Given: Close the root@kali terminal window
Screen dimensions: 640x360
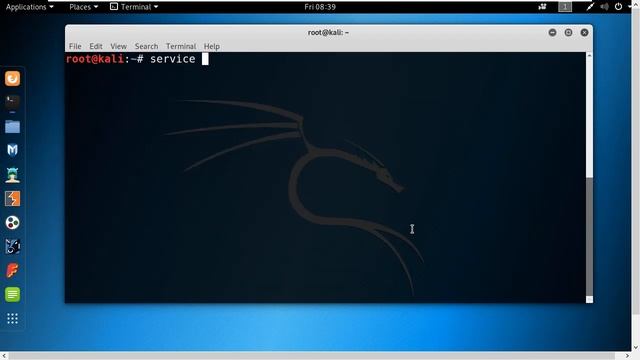Looking at the screenshot, I should [x=584, y=33].
